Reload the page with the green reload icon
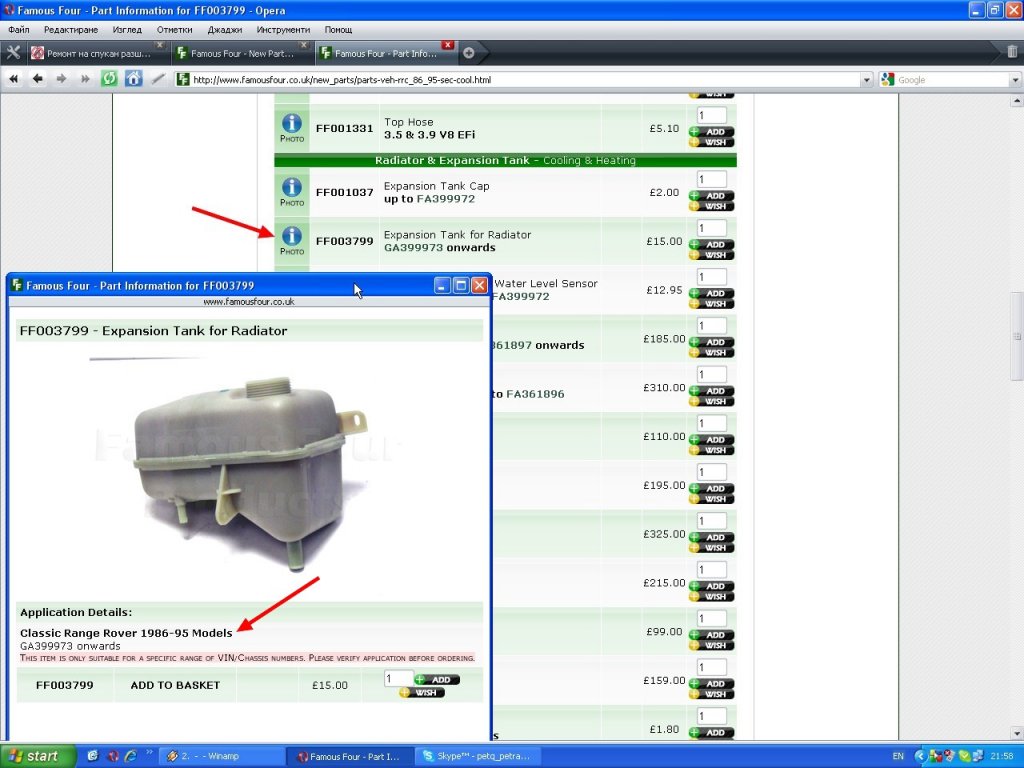 tap(109, 79)
